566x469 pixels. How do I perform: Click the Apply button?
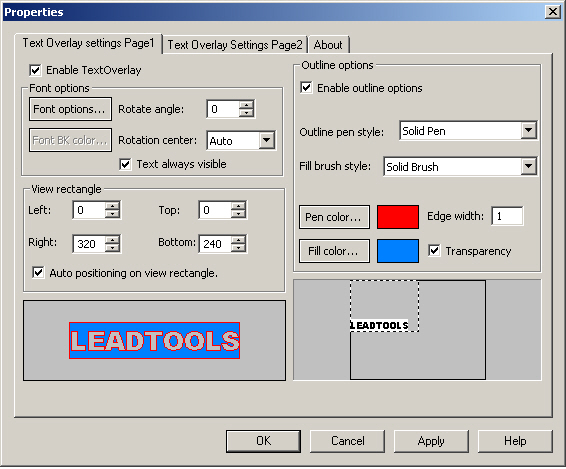coord(431,441)
